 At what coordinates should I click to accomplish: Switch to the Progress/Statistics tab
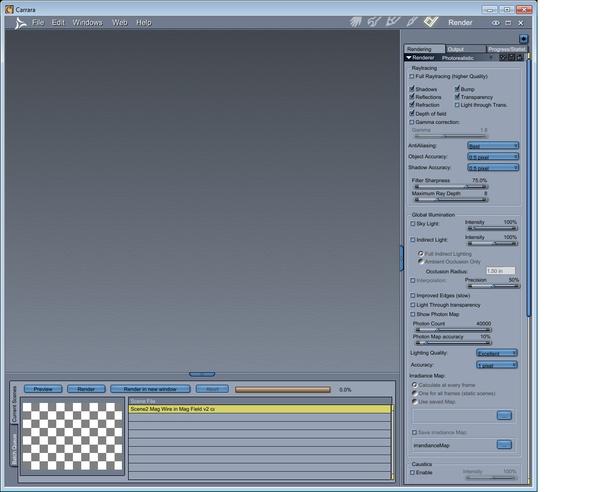point(507,49)
